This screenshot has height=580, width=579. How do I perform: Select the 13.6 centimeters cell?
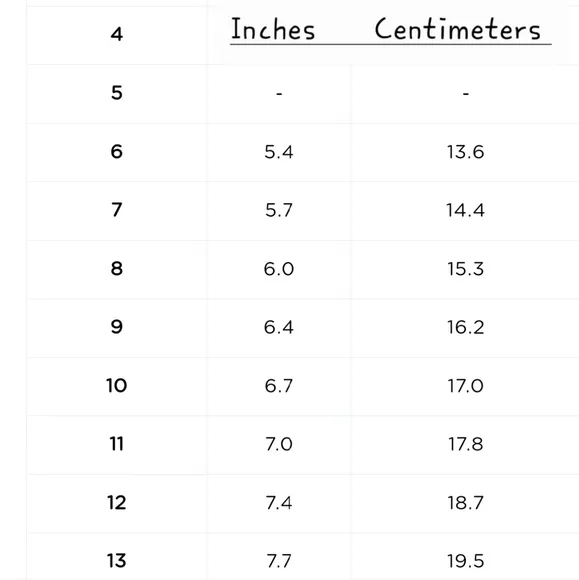click(x=465, y=152)
